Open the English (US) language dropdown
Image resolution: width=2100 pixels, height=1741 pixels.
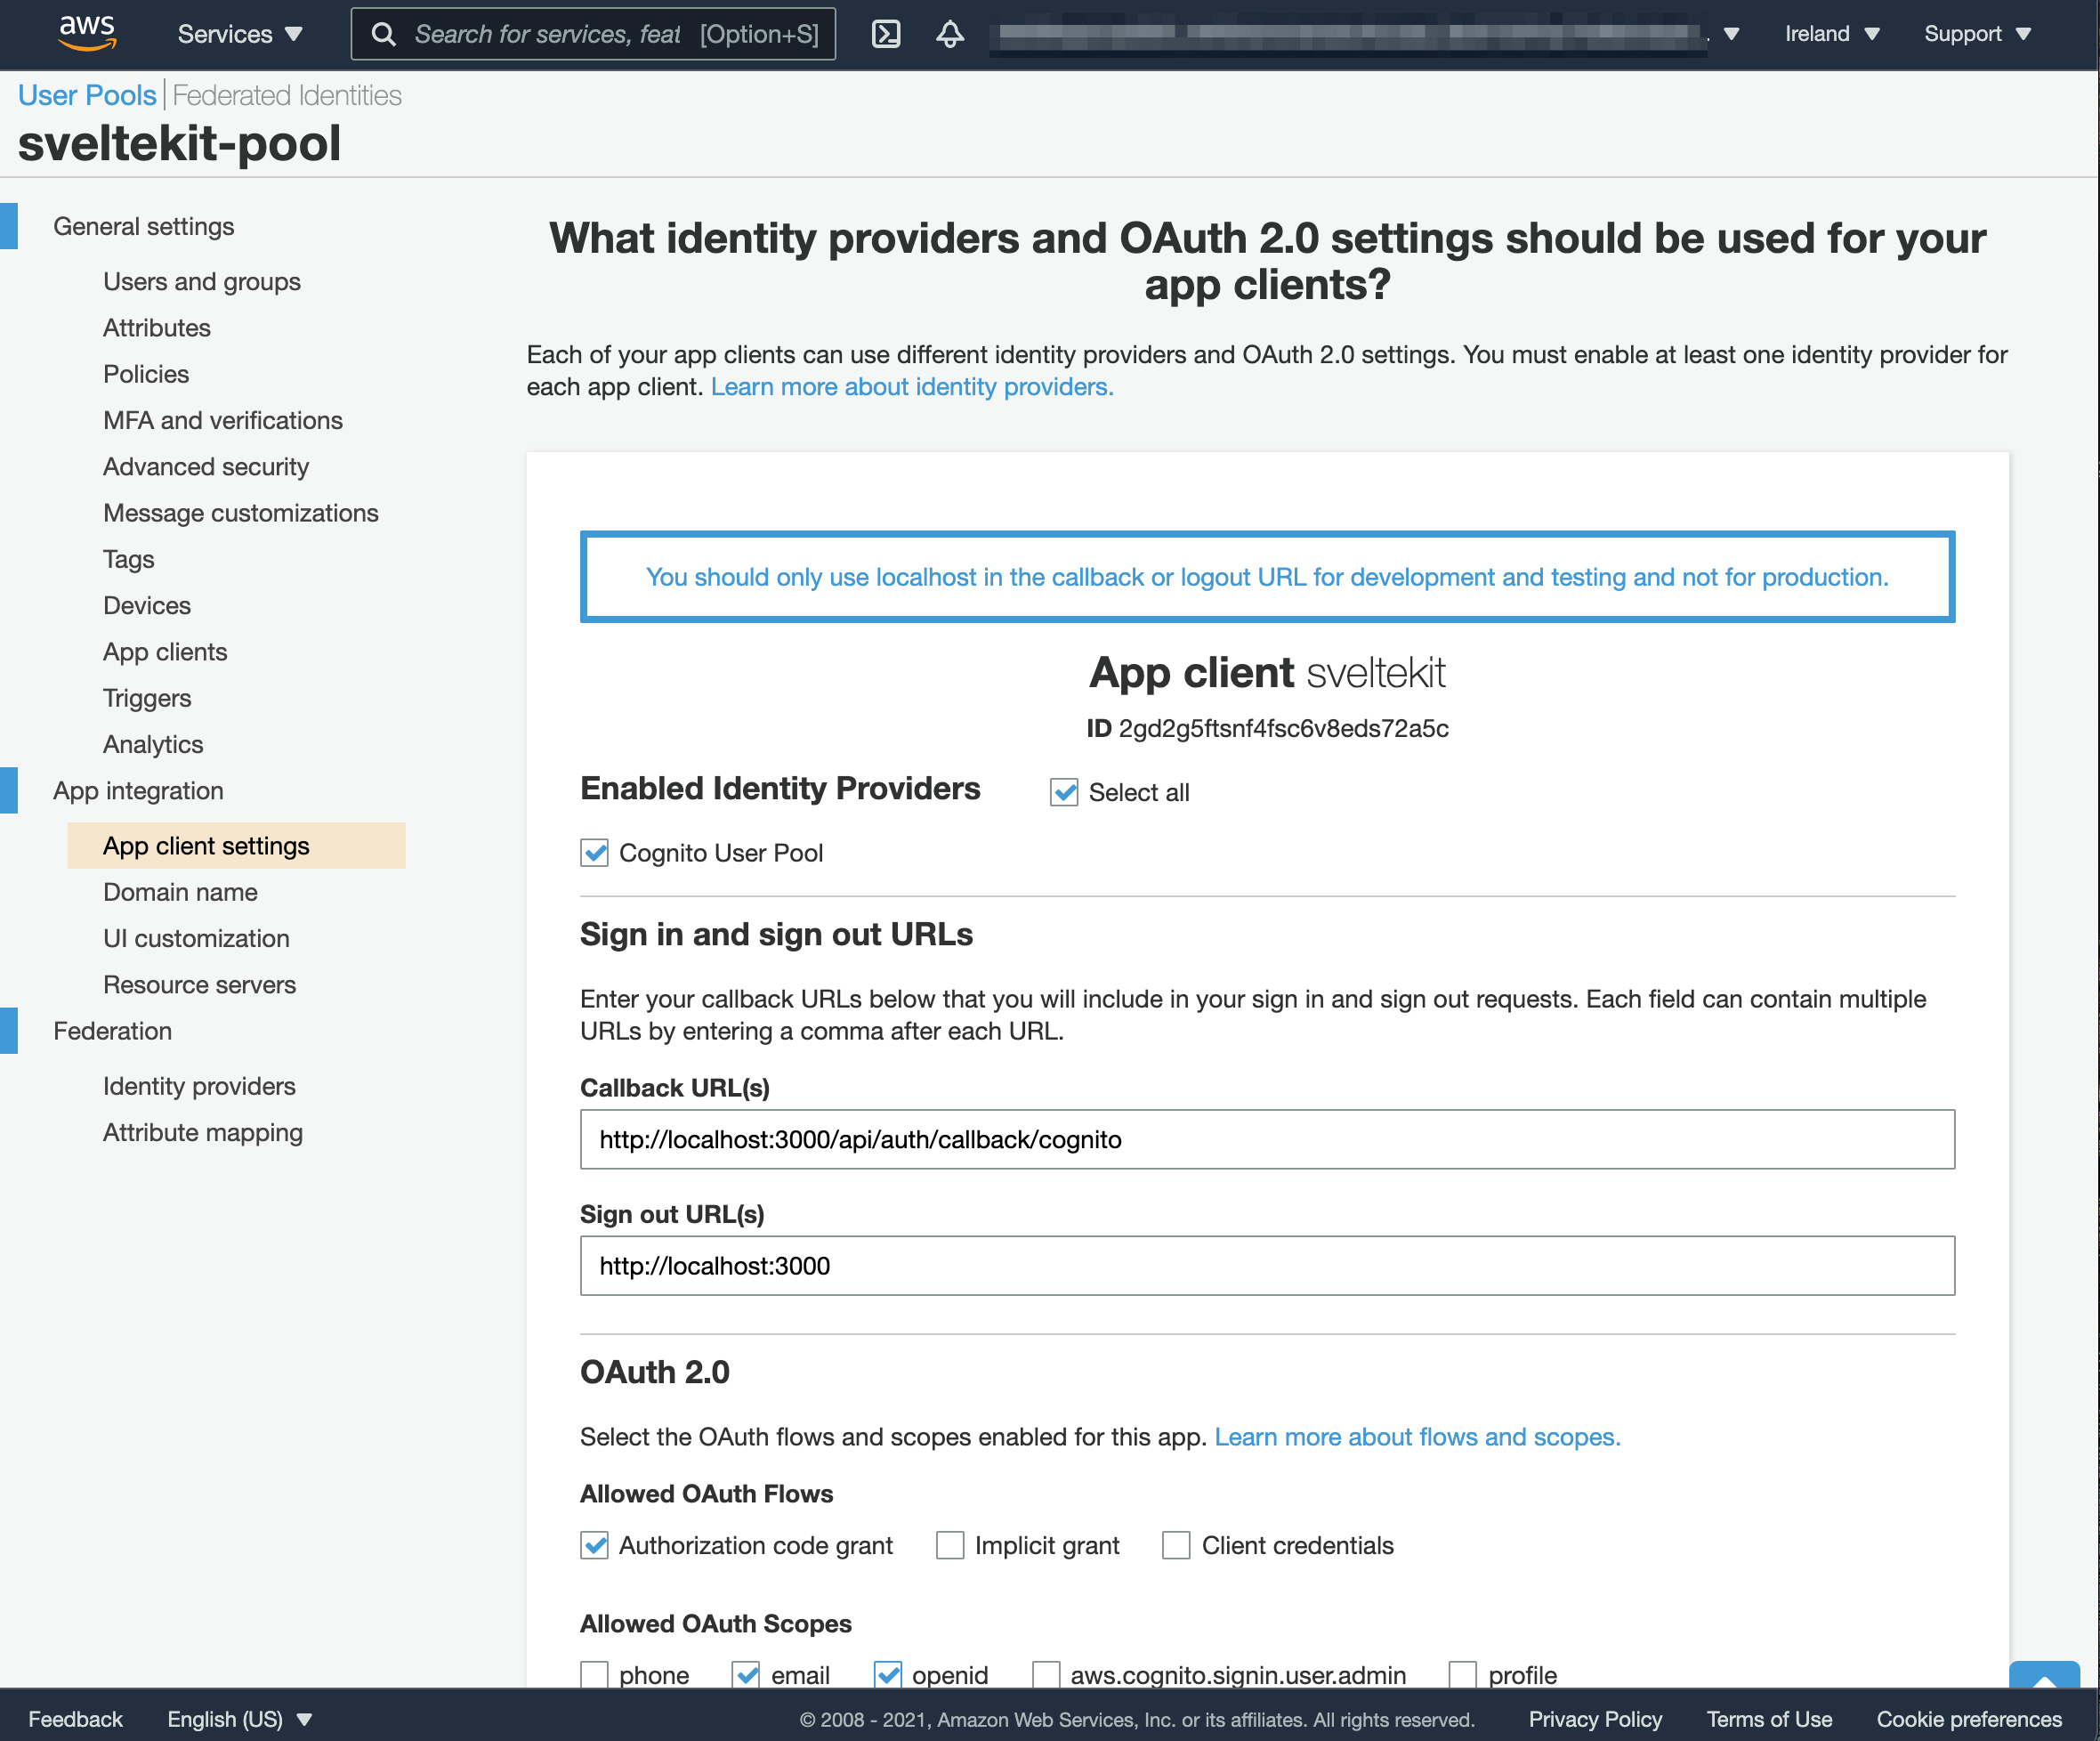(x=240, y=1719)
